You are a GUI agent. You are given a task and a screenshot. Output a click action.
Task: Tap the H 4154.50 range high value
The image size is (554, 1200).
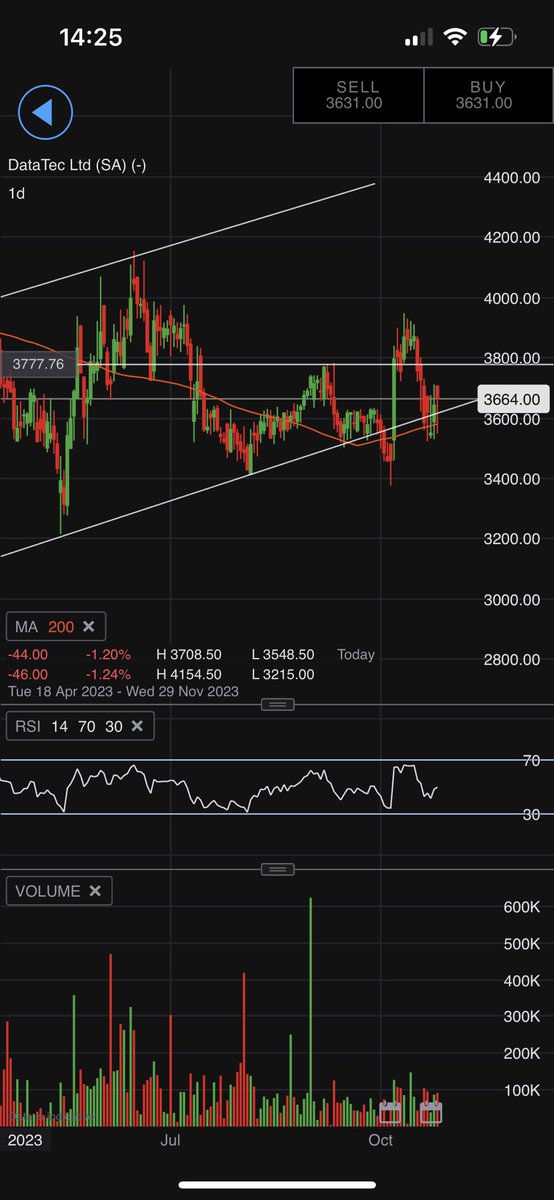(190, 674)
